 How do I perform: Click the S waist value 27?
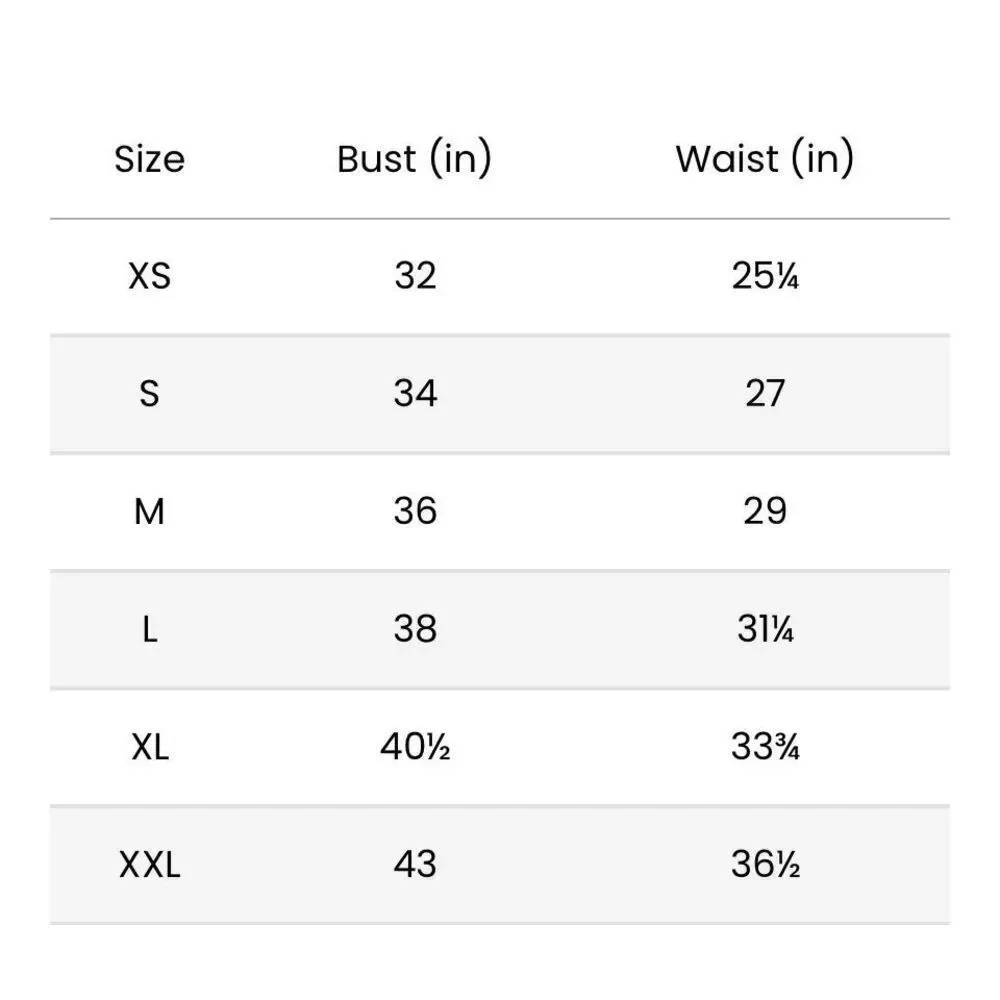click(765, 394)
